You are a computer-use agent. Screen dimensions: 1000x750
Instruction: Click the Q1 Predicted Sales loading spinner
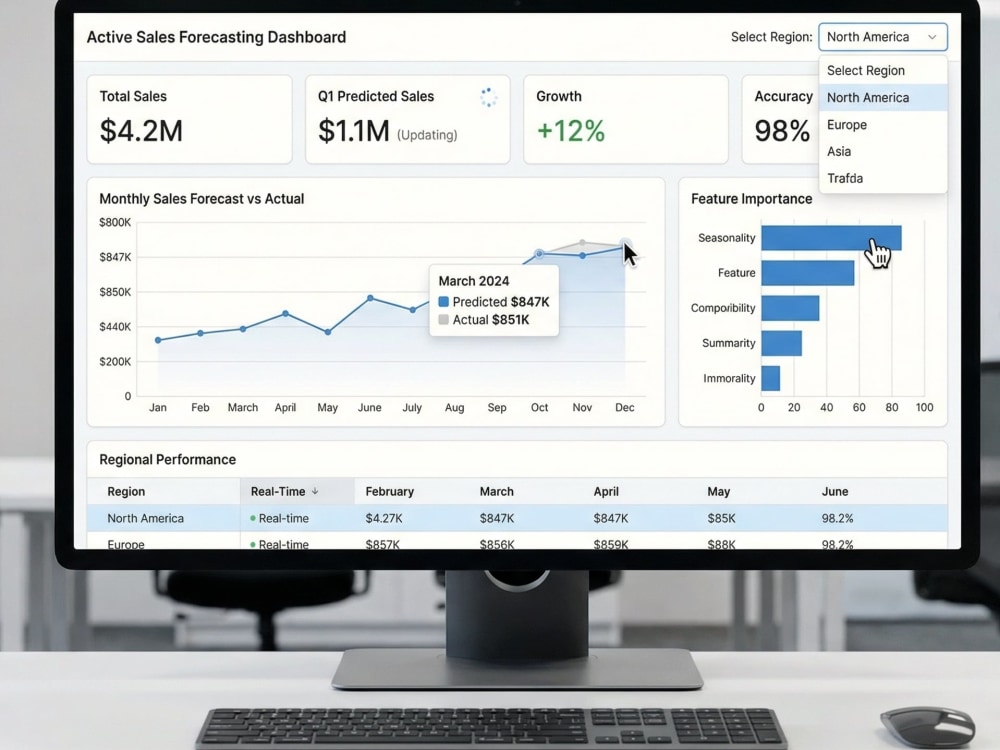(x=489, y=97)
